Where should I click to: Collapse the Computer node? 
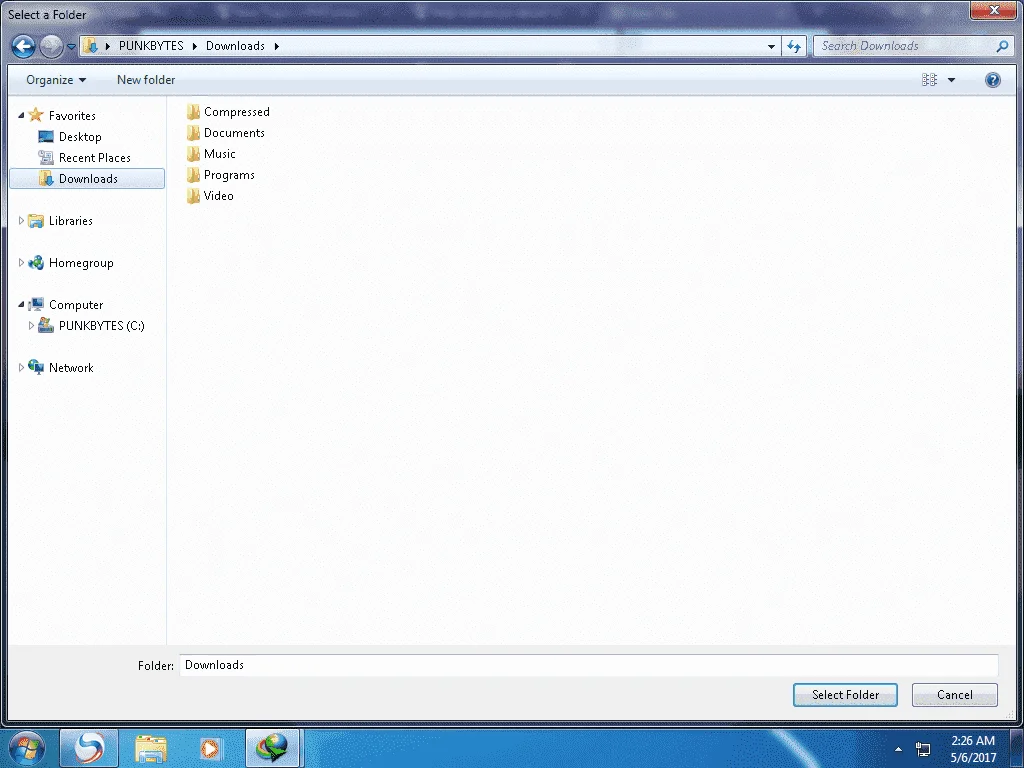coord(21,304)
